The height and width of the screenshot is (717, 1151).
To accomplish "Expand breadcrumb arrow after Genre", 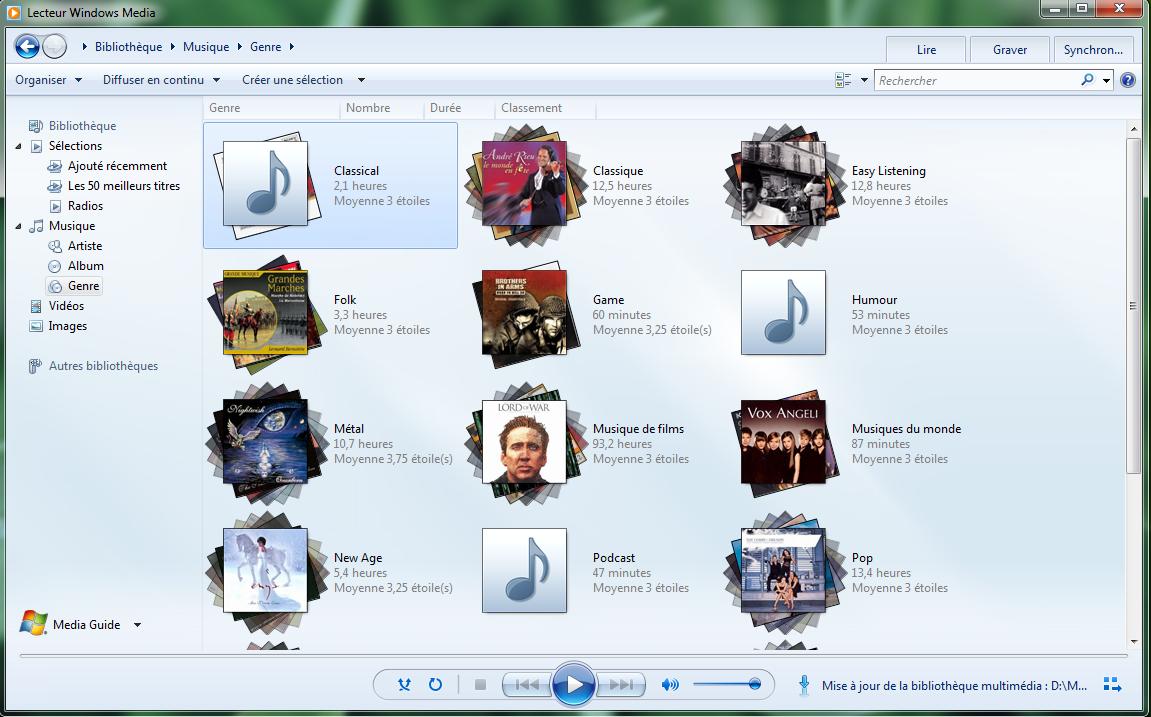I will pyautogui.click(x=291, y=47).
